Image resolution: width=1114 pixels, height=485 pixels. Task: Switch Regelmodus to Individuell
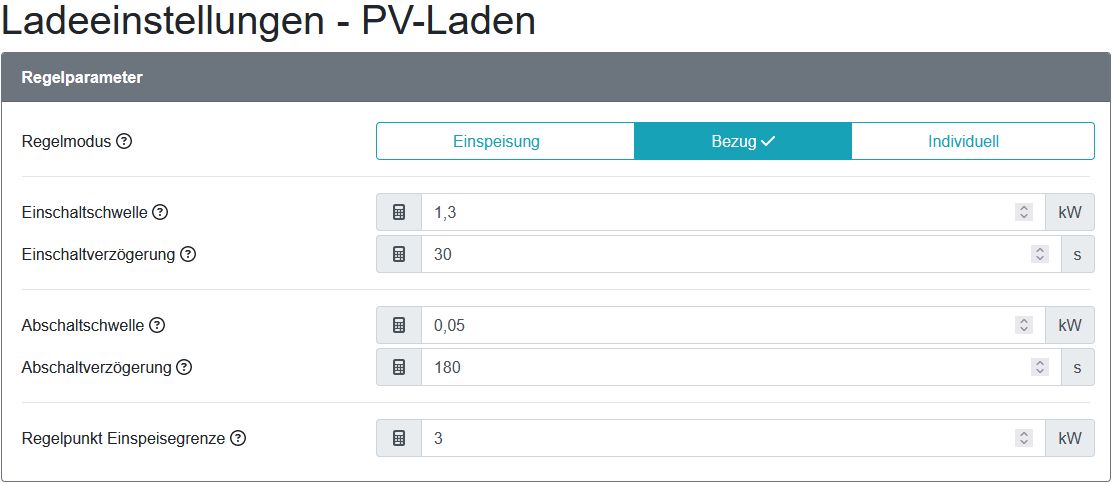pos(963,141)
